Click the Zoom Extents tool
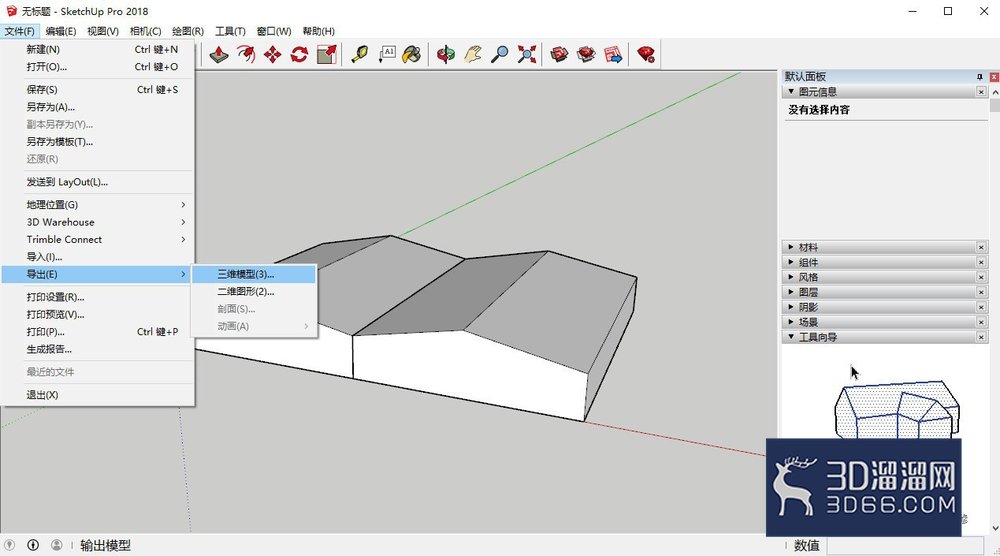 pos(527,54)
